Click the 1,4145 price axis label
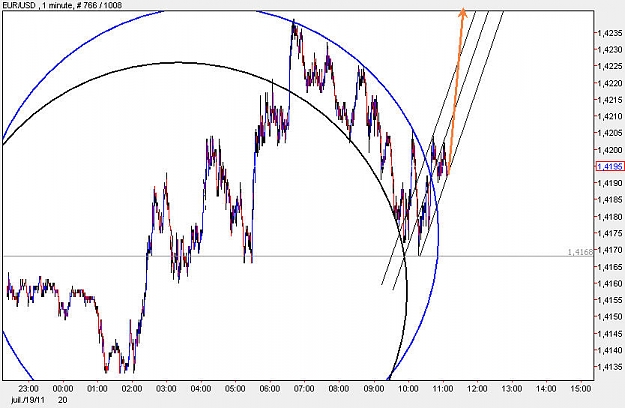This screenshot has width=625, height=408. pos(611,334)
